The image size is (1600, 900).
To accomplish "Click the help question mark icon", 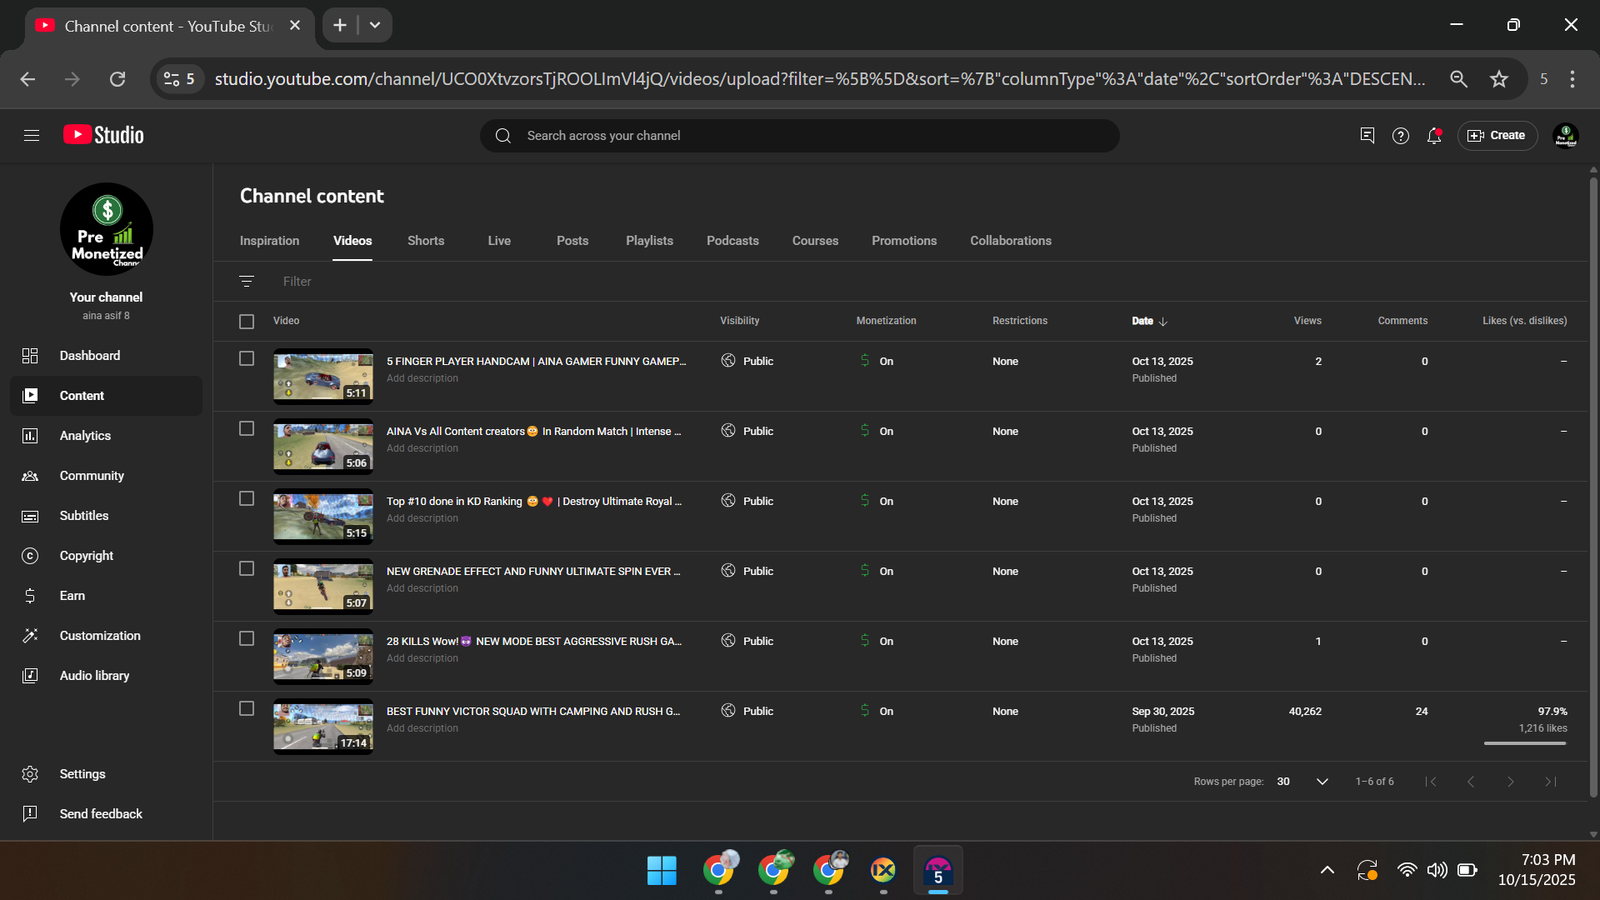I will pos(1400,136).
